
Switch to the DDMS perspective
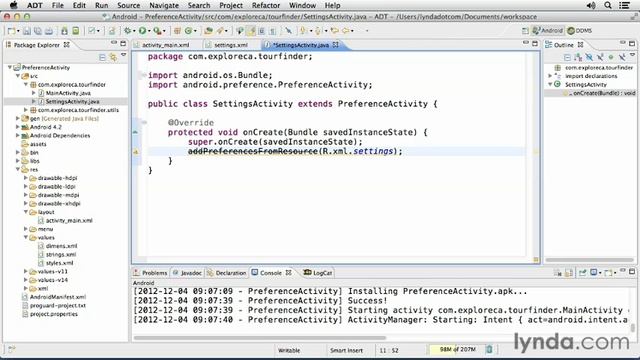[580, 31]
